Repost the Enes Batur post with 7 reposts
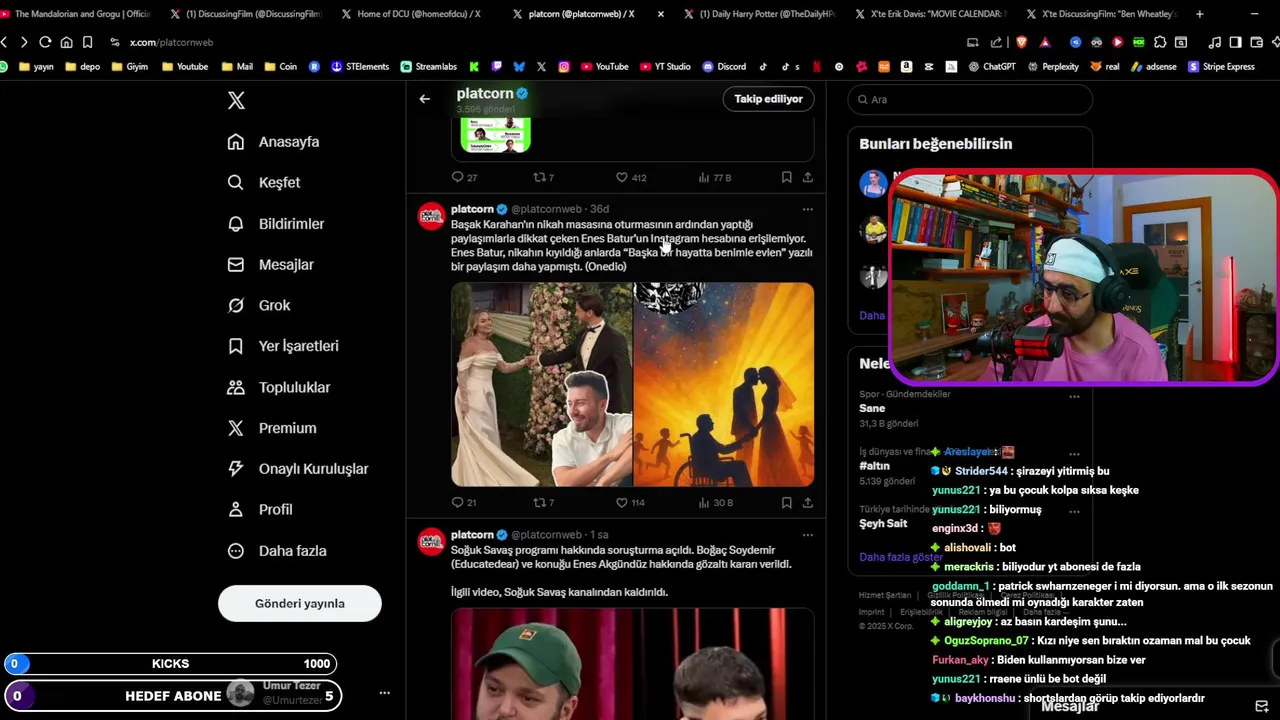Screen dimensions: 1280x720 [543, 502]
